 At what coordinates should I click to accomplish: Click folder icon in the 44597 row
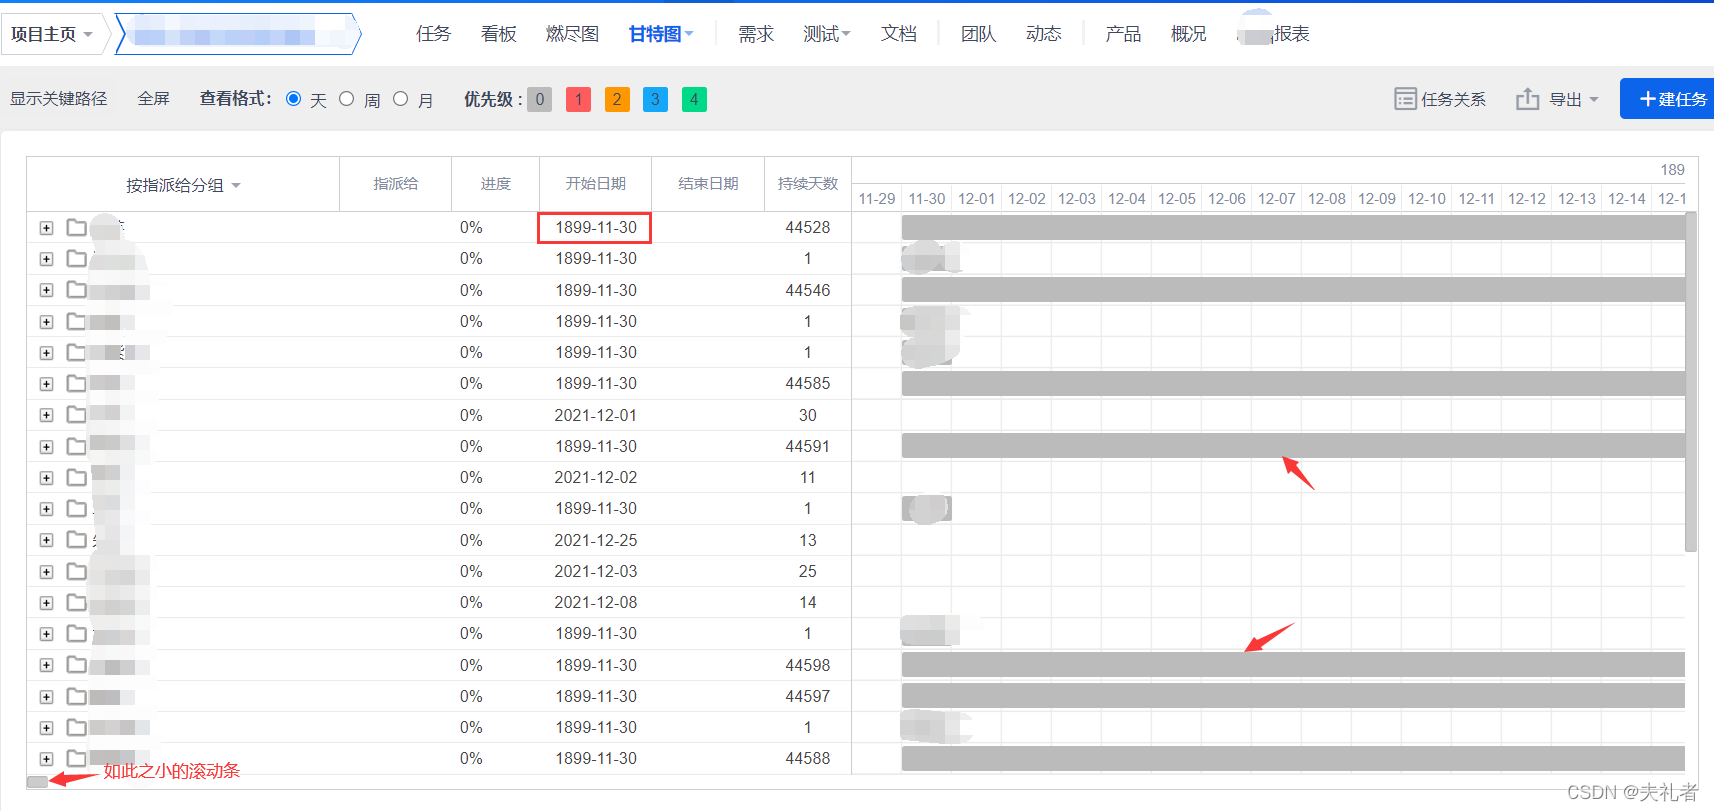77,696
